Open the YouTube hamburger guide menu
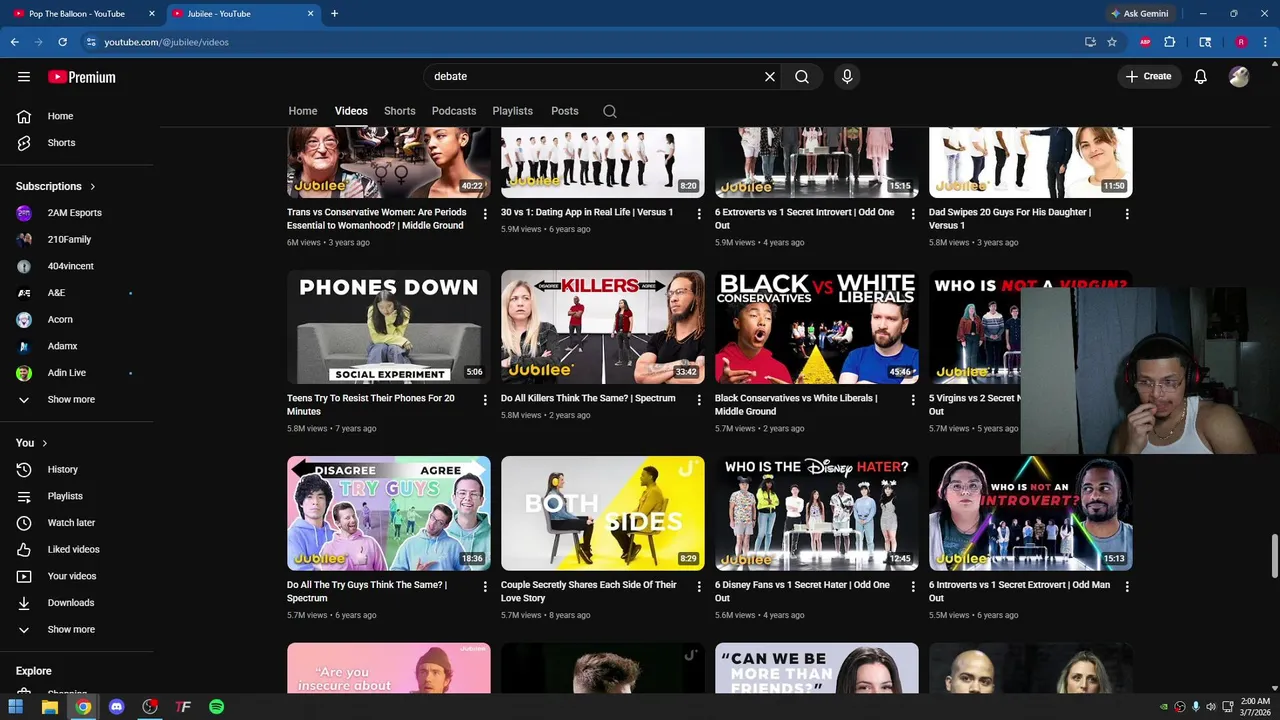The image size is (1280, 720). pyautogui.click(x=24, y=77)
